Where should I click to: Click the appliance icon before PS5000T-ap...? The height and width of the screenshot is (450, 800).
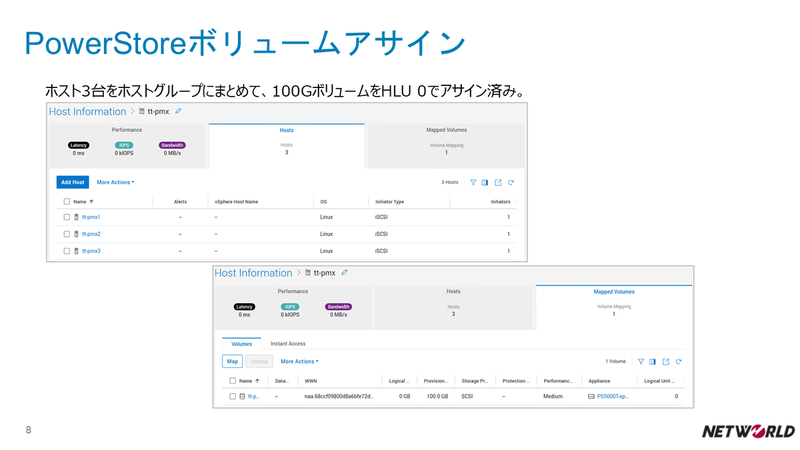[x=591, y=396]
